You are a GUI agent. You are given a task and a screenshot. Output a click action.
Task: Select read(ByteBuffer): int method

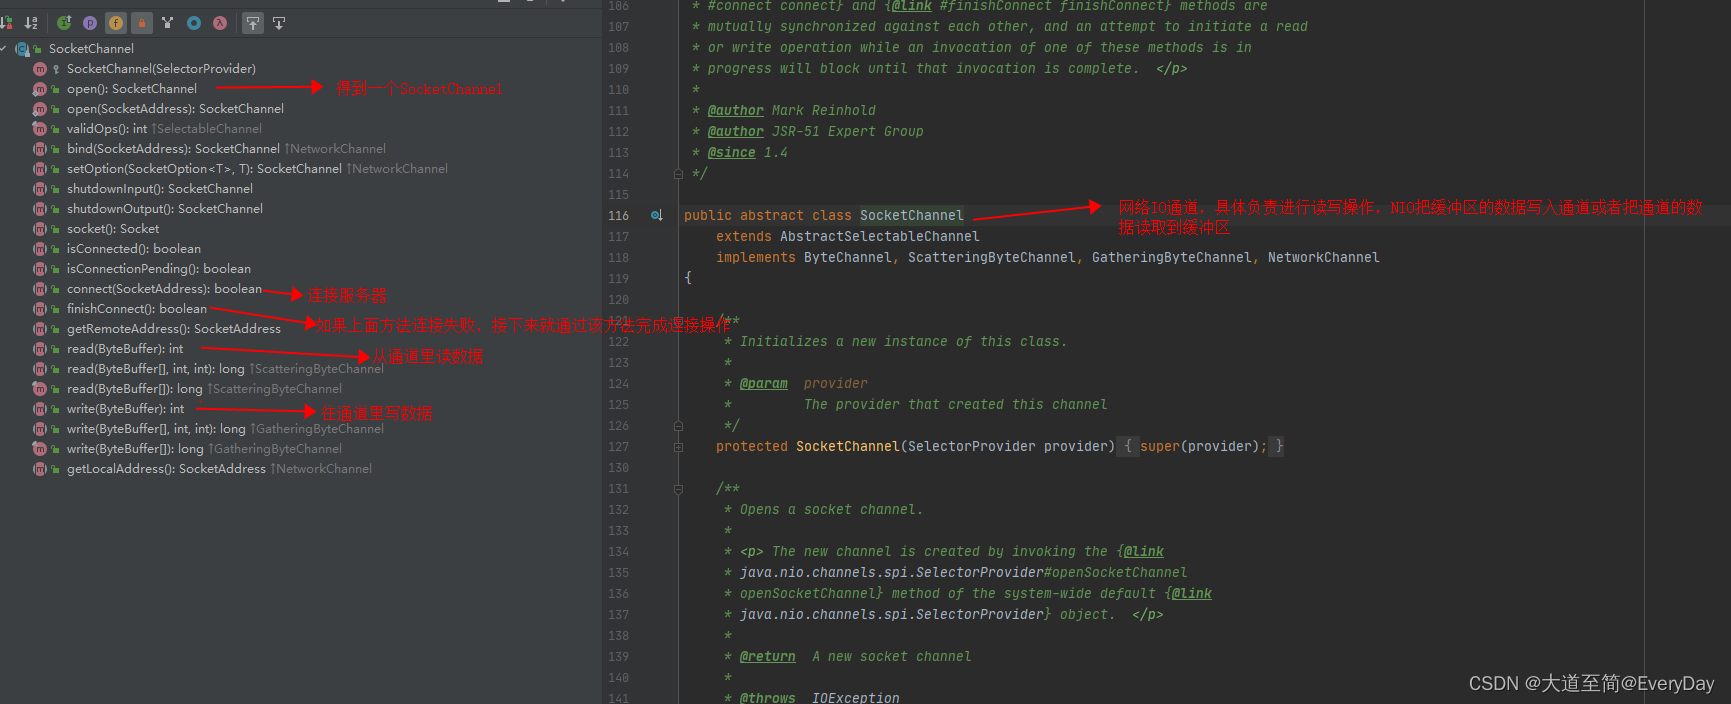pos(125,348)
